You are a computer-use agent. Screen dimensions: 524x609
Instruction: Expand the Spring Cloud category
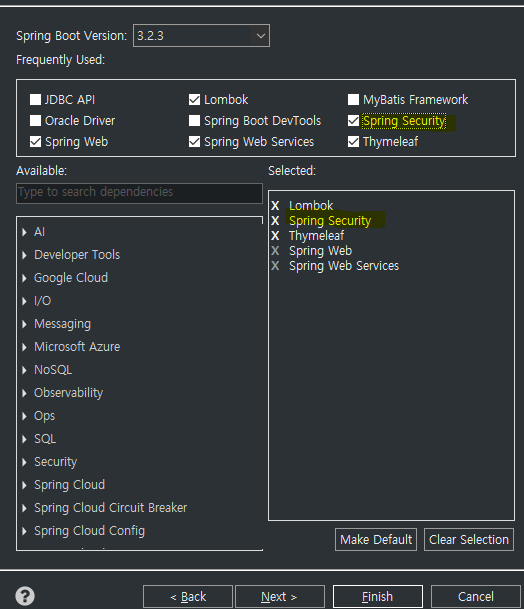[x=24, y=485]
